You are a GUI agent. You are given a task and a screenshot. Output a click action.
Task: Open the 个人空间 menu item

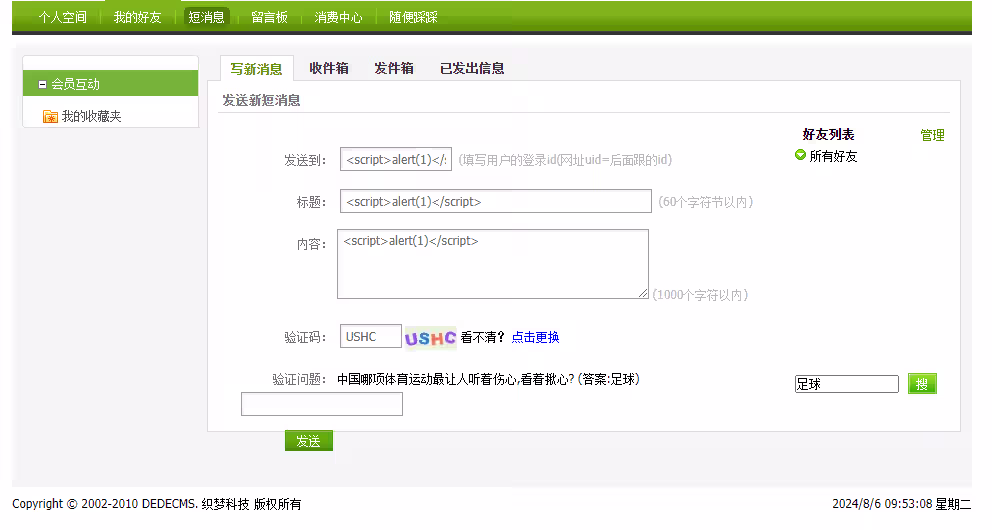point(62,17)
